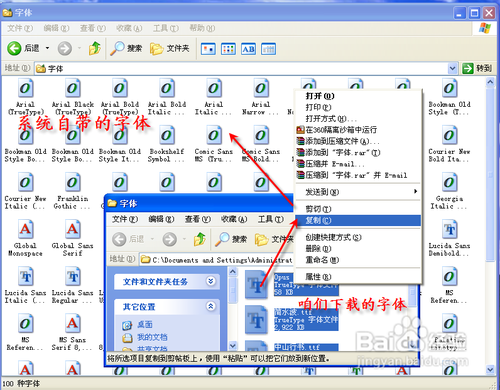
Task: Choose 重命名(M) in the context menu
Action: tap(358, 260)
